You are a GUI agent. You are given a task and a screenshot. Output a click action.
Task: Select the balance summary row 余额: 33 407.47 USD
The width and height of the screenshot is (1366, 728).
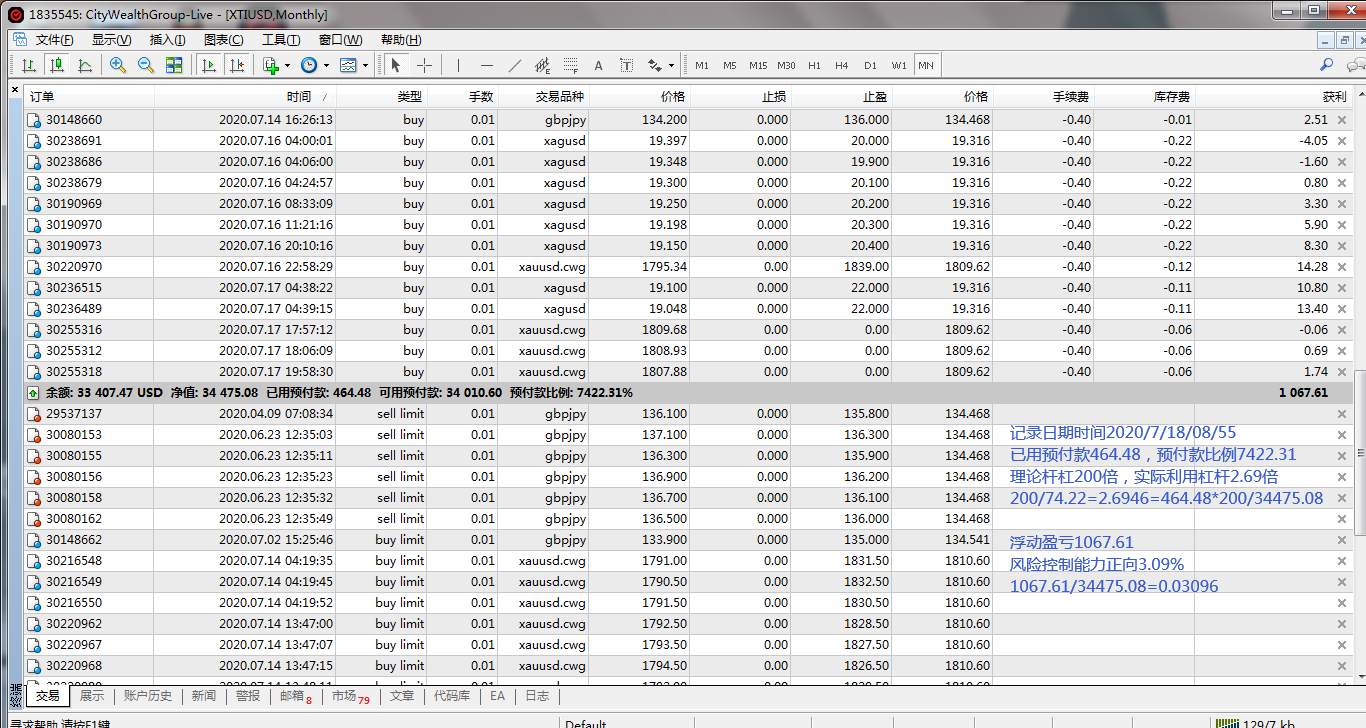(688, 393)
